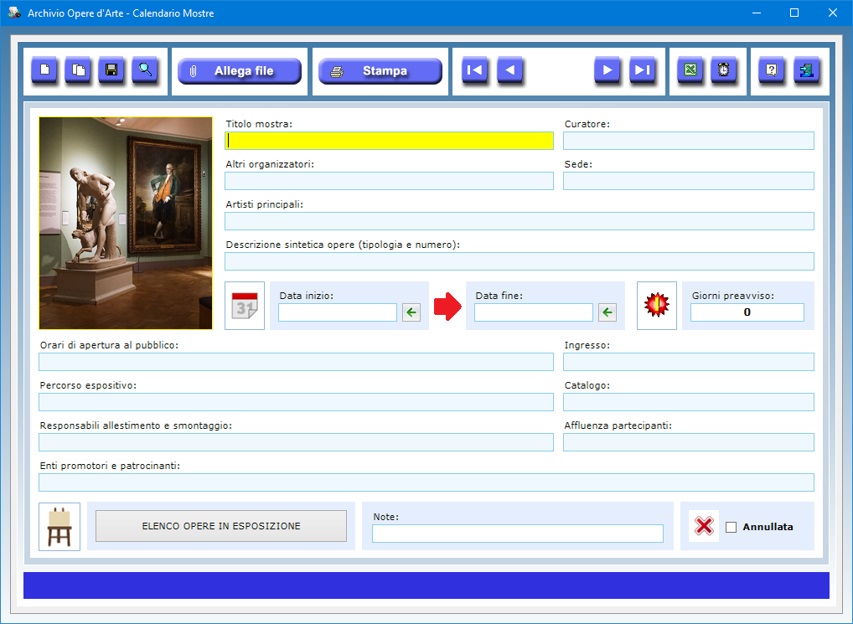The height and width of the screenshot is (624, 853).
Task: Click Enti promotori e patrocinanti field
Action: 426,483
